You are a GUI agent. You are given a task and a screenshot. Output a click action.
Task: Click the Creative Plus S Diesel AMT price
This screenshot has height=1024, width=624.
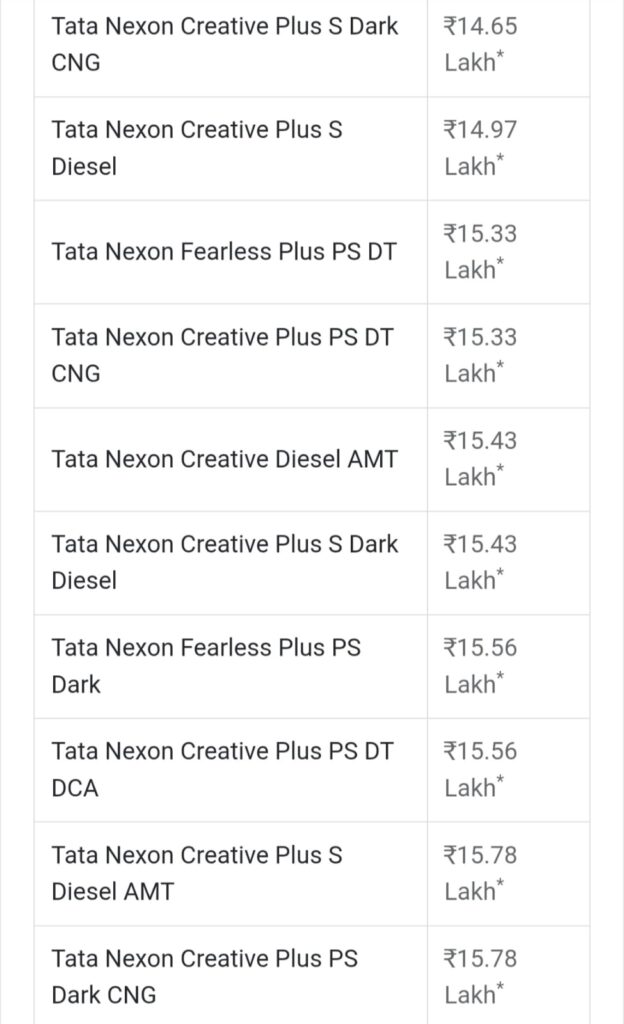tap(481, 873)
